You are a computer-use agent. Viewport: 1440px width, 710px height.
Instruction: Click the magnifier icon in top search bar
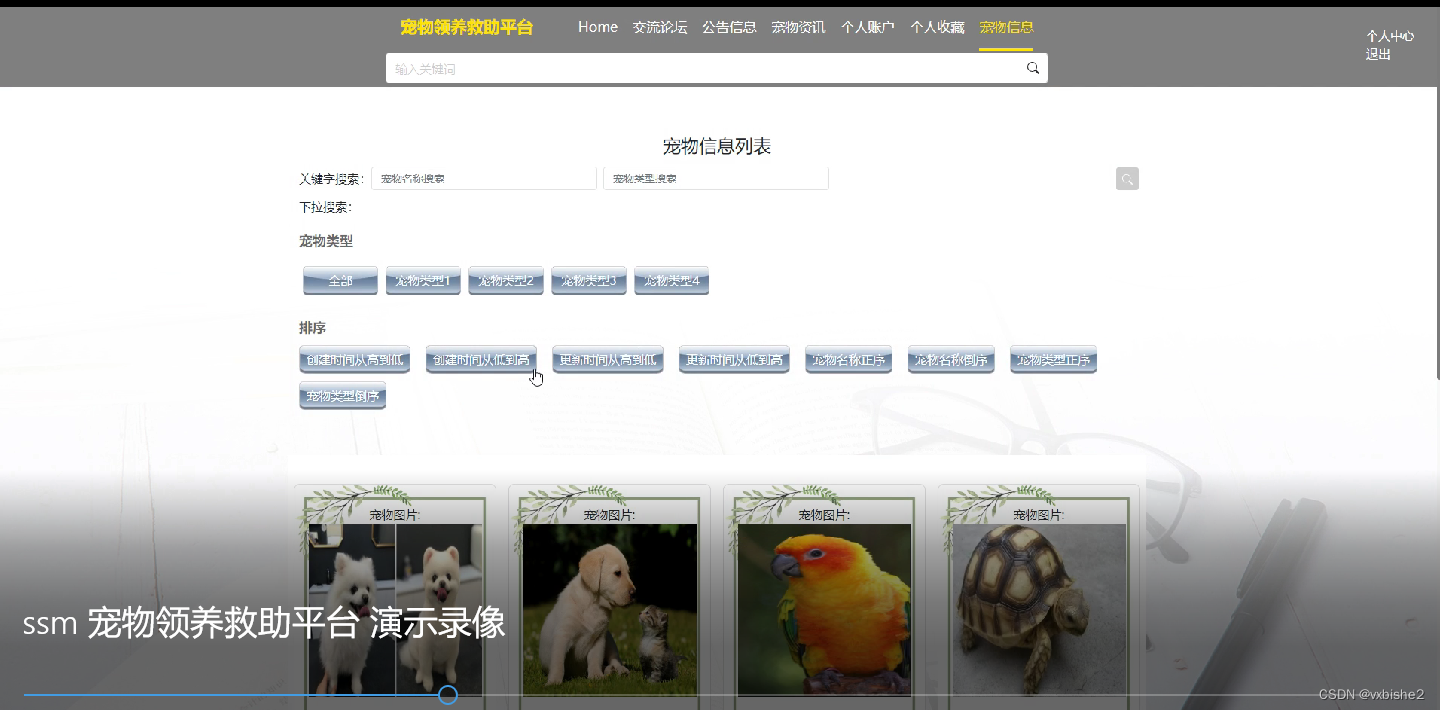click(x=1033, y=68)
